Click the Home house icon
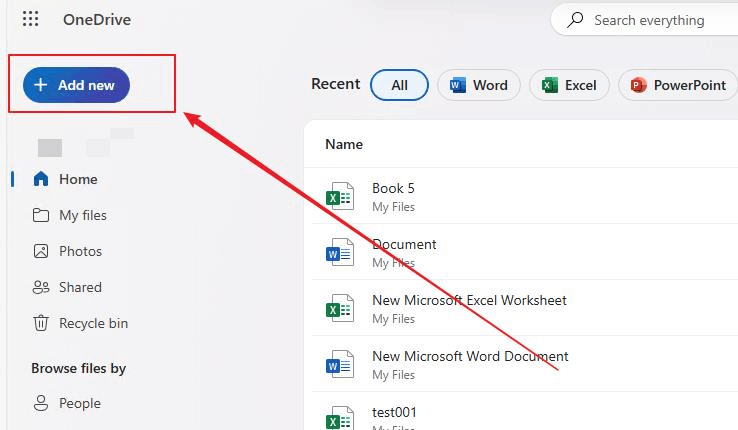Viewport: 738px width, 430px height. (x=41, y=179)
